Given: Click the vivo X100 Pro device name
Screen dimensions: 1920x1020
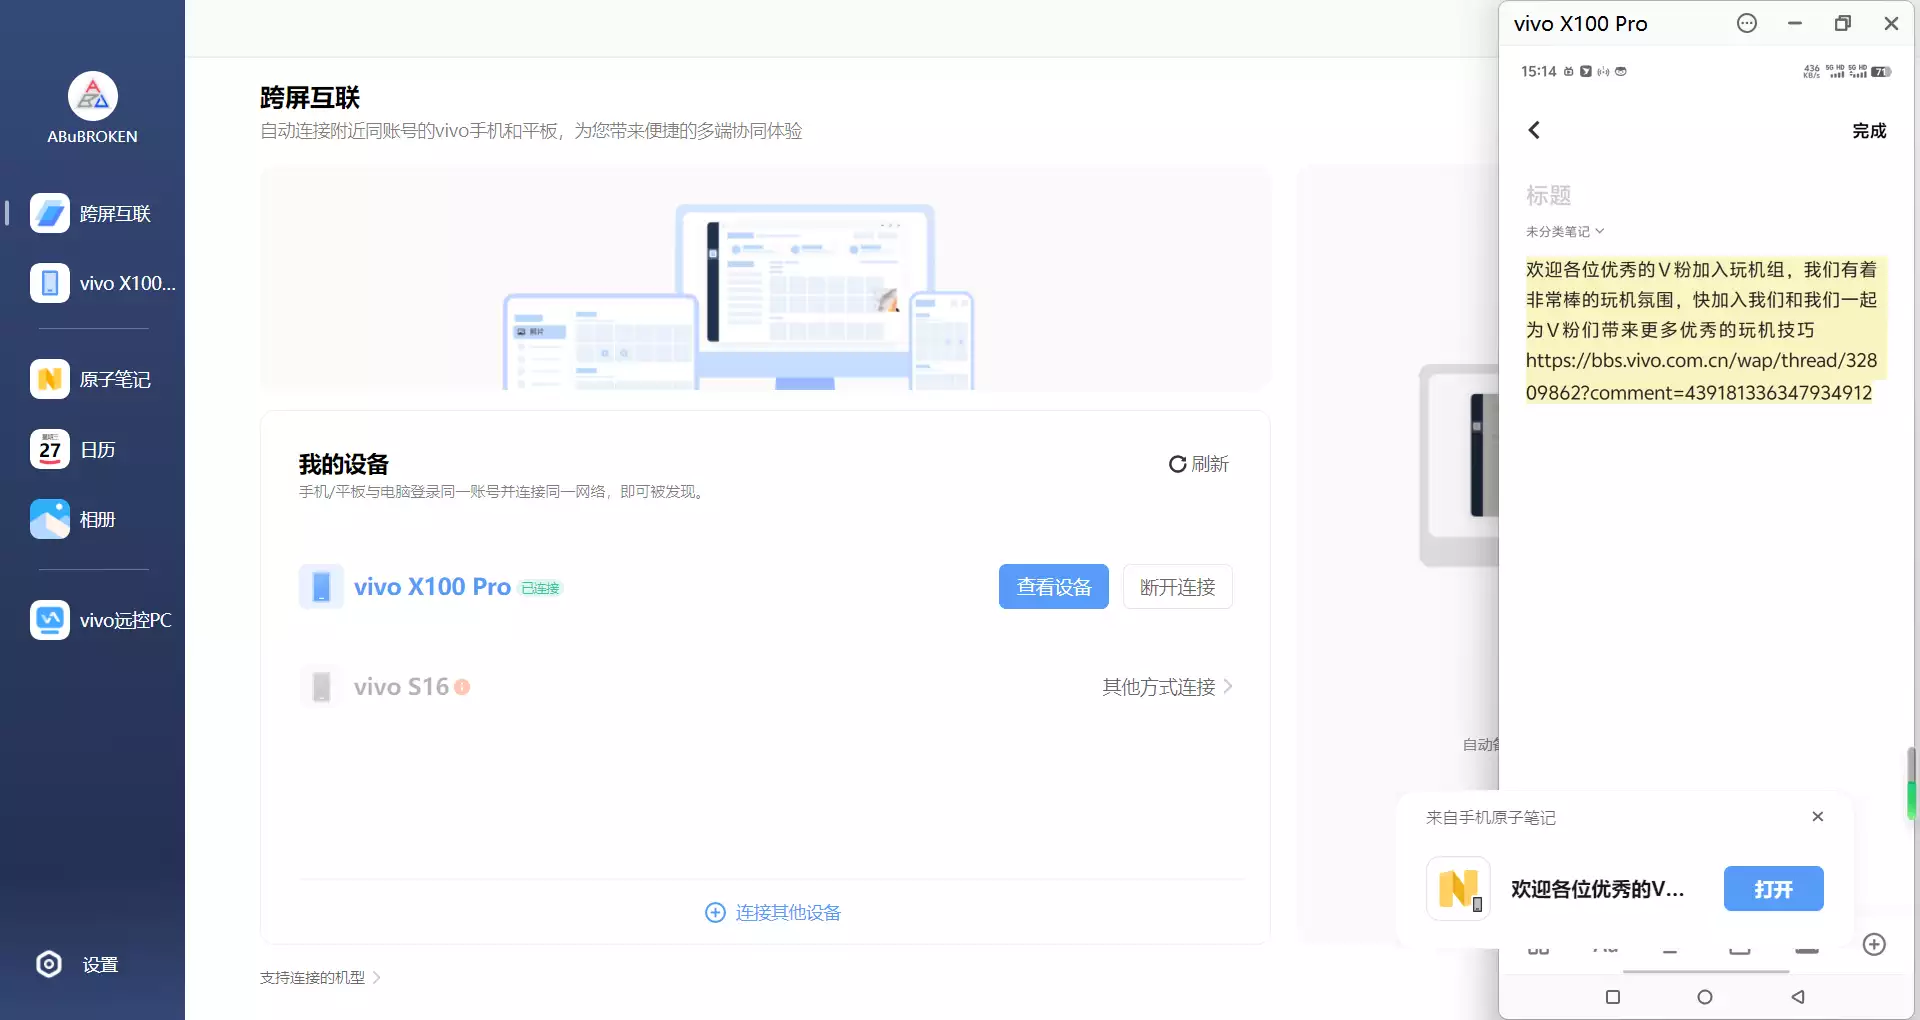Looking at the screenshot, I should click(432, 587).
